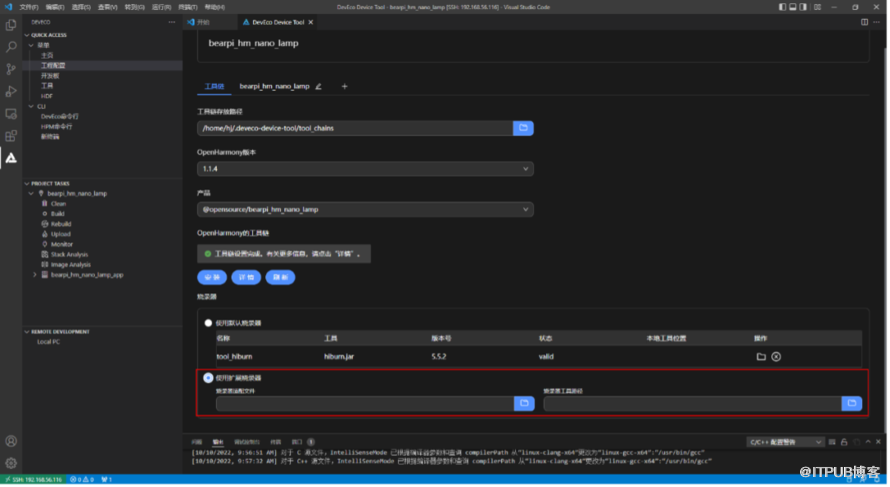The image size is (890, 487).
Task: Open the Explorer view in activity bar
Action: (x=11, y=25)
